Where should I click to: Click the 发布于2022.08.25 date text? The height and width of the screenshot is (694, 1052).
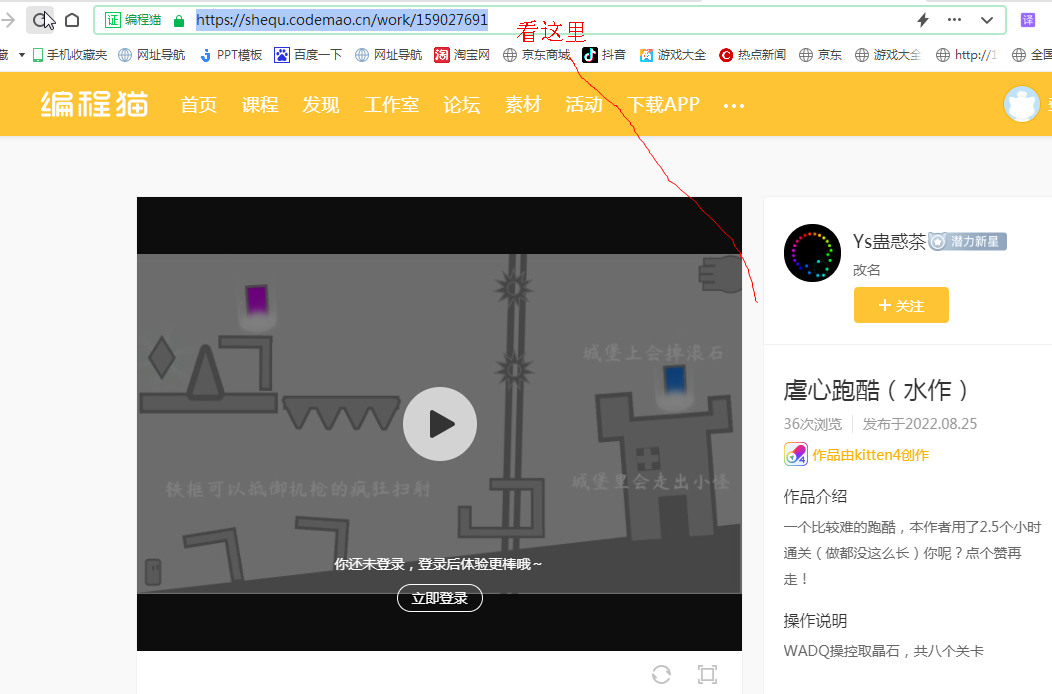(x=919, y=424)
